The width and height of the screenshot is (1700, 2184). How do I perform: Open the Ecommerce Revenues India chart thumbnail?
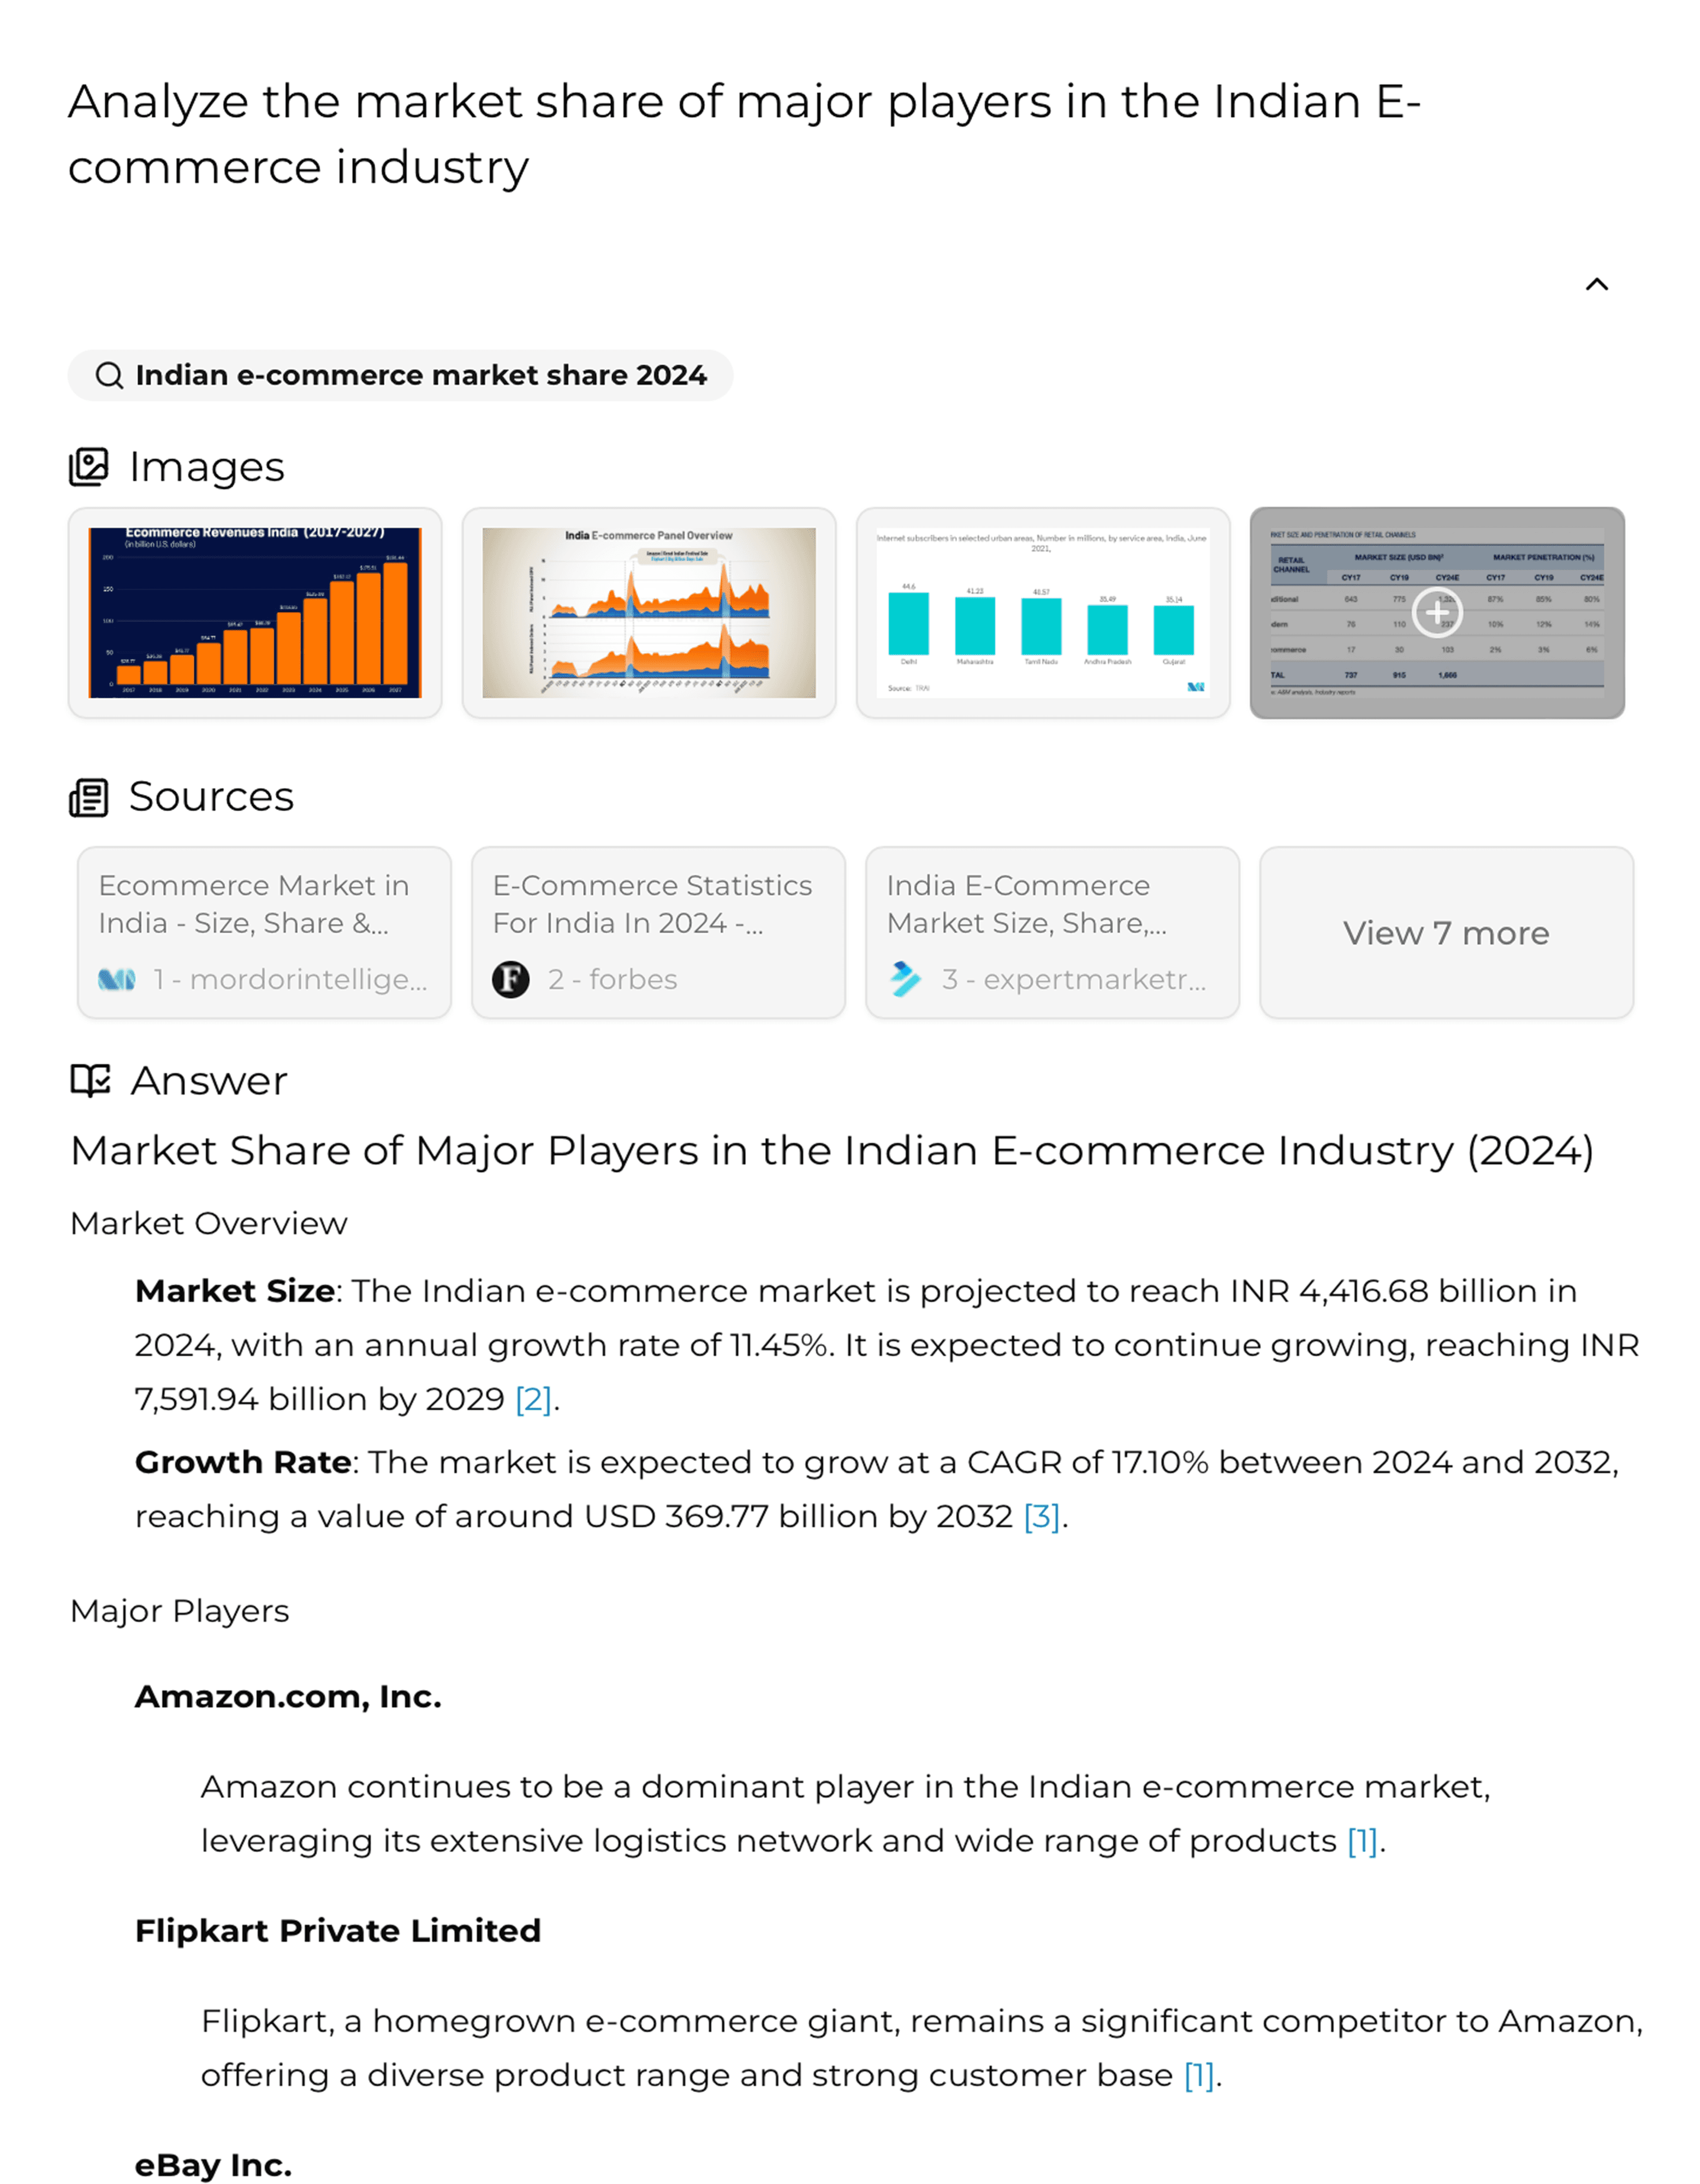pos(255,612)
